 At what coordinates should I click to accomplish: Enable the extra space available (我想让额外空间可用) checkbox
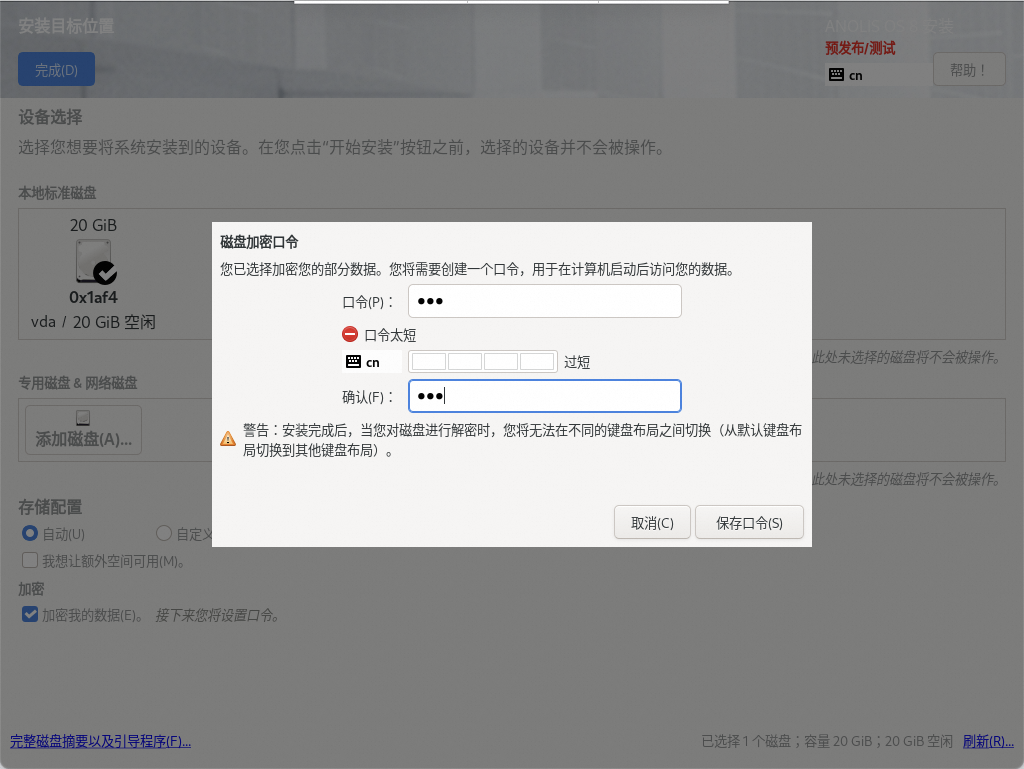click(30, 561)
